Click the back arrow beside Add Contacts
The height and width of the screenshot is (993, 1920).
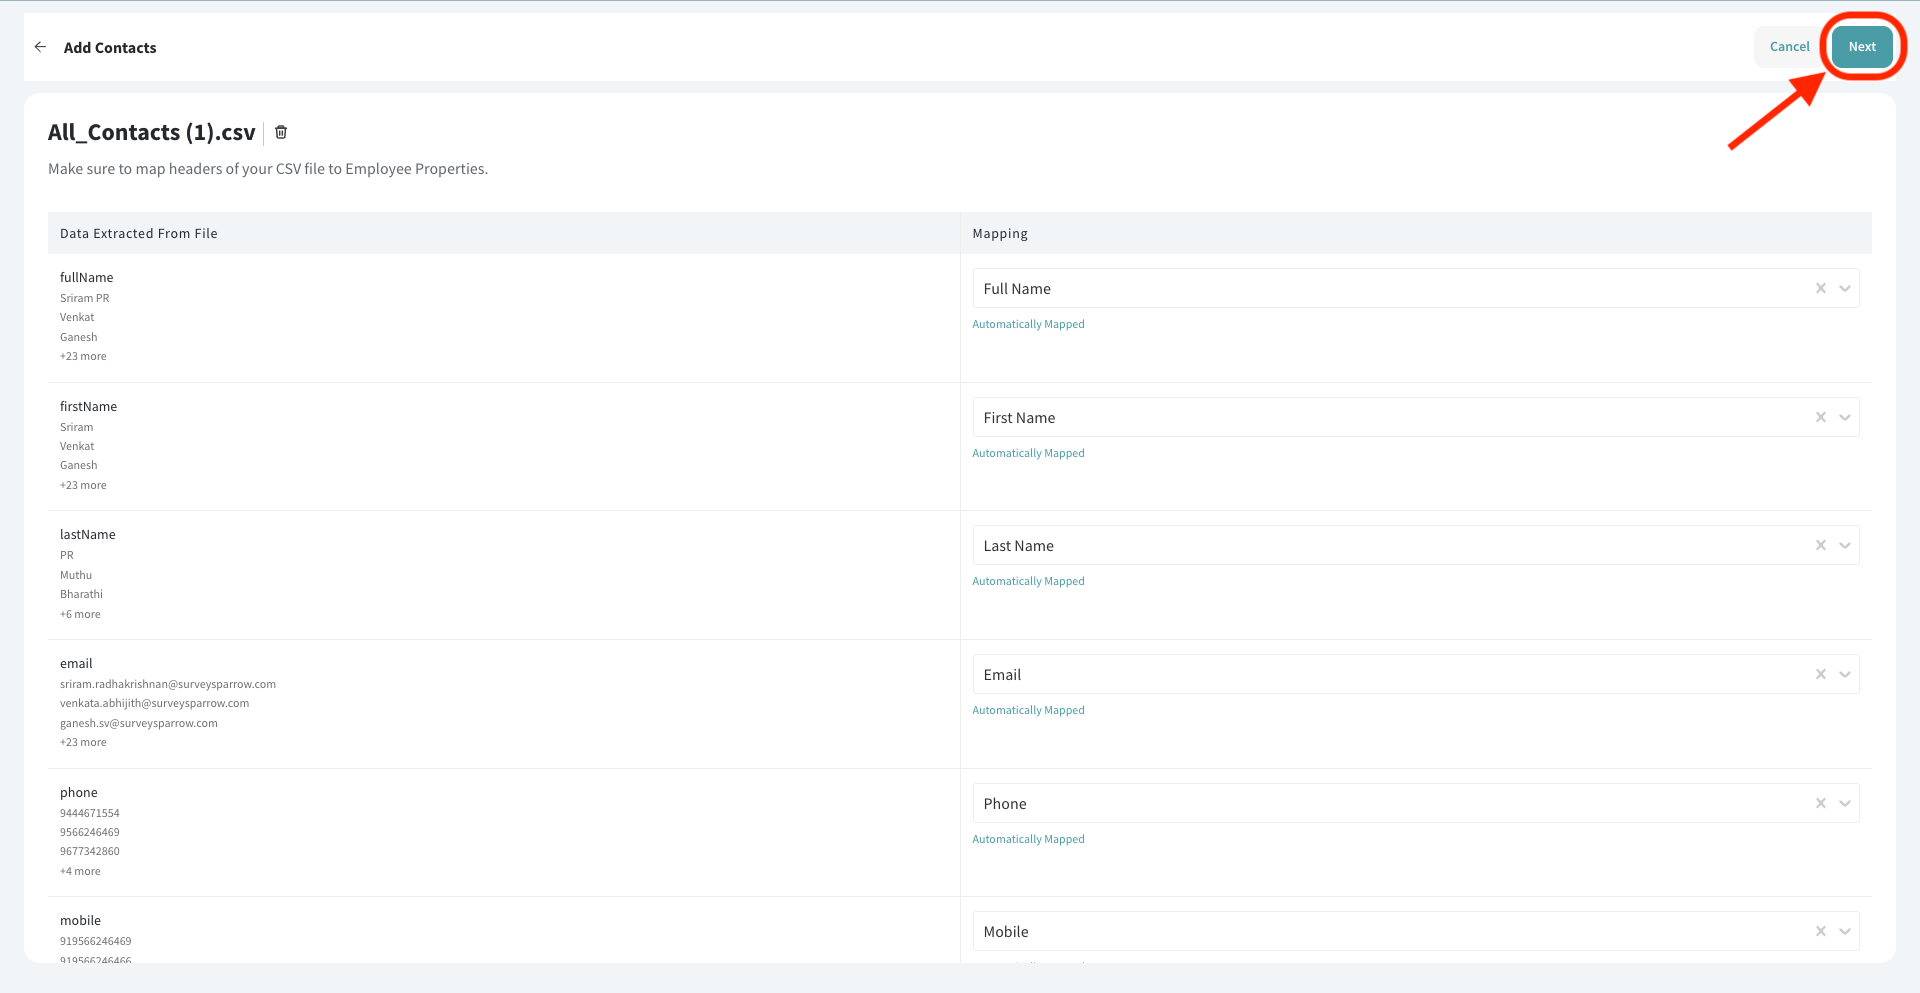[40, 47]
